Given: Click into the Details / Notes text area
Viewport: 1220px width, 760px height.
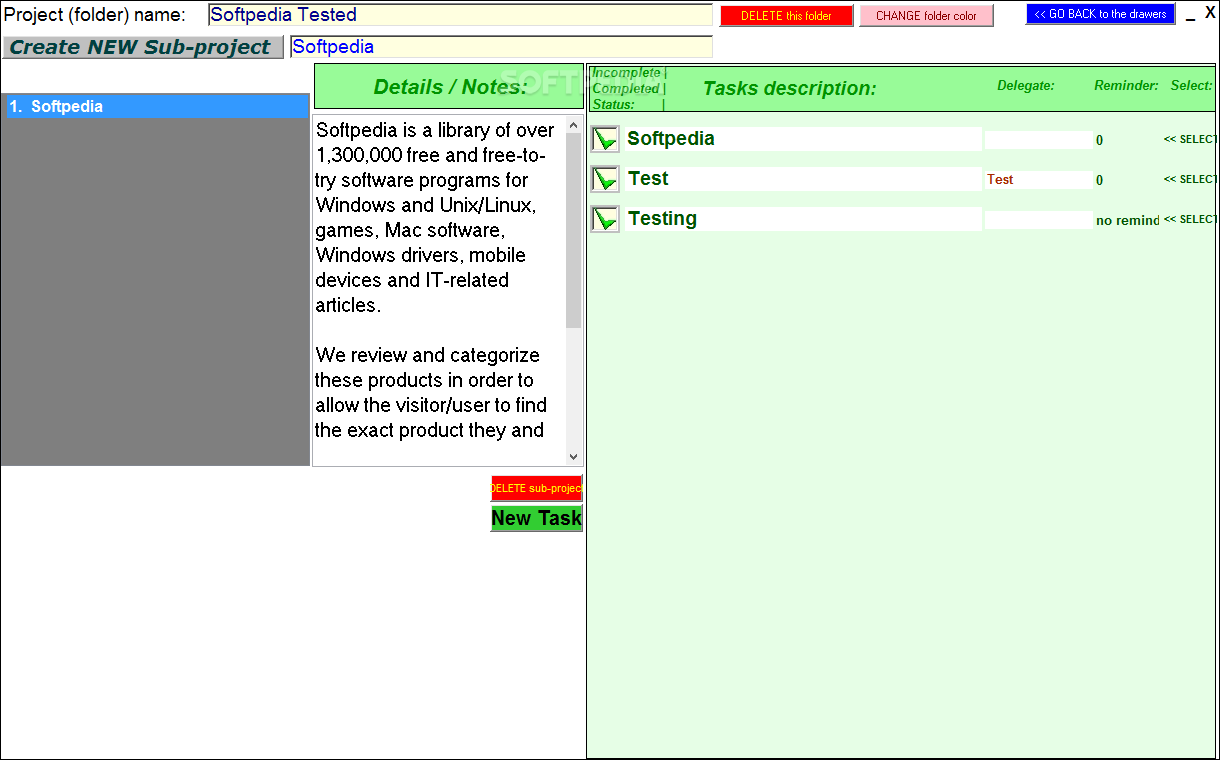Looking at the screenshot, I should [439, 291].
